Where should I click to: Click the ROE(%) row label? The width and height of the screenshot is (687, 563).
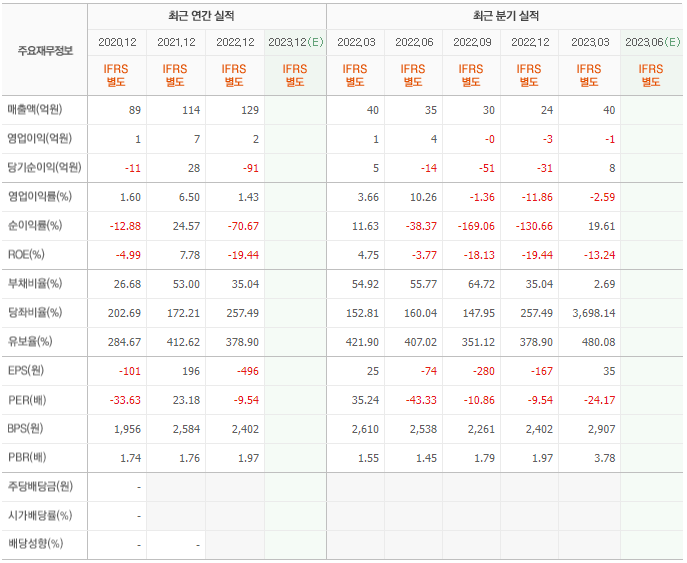26,255
